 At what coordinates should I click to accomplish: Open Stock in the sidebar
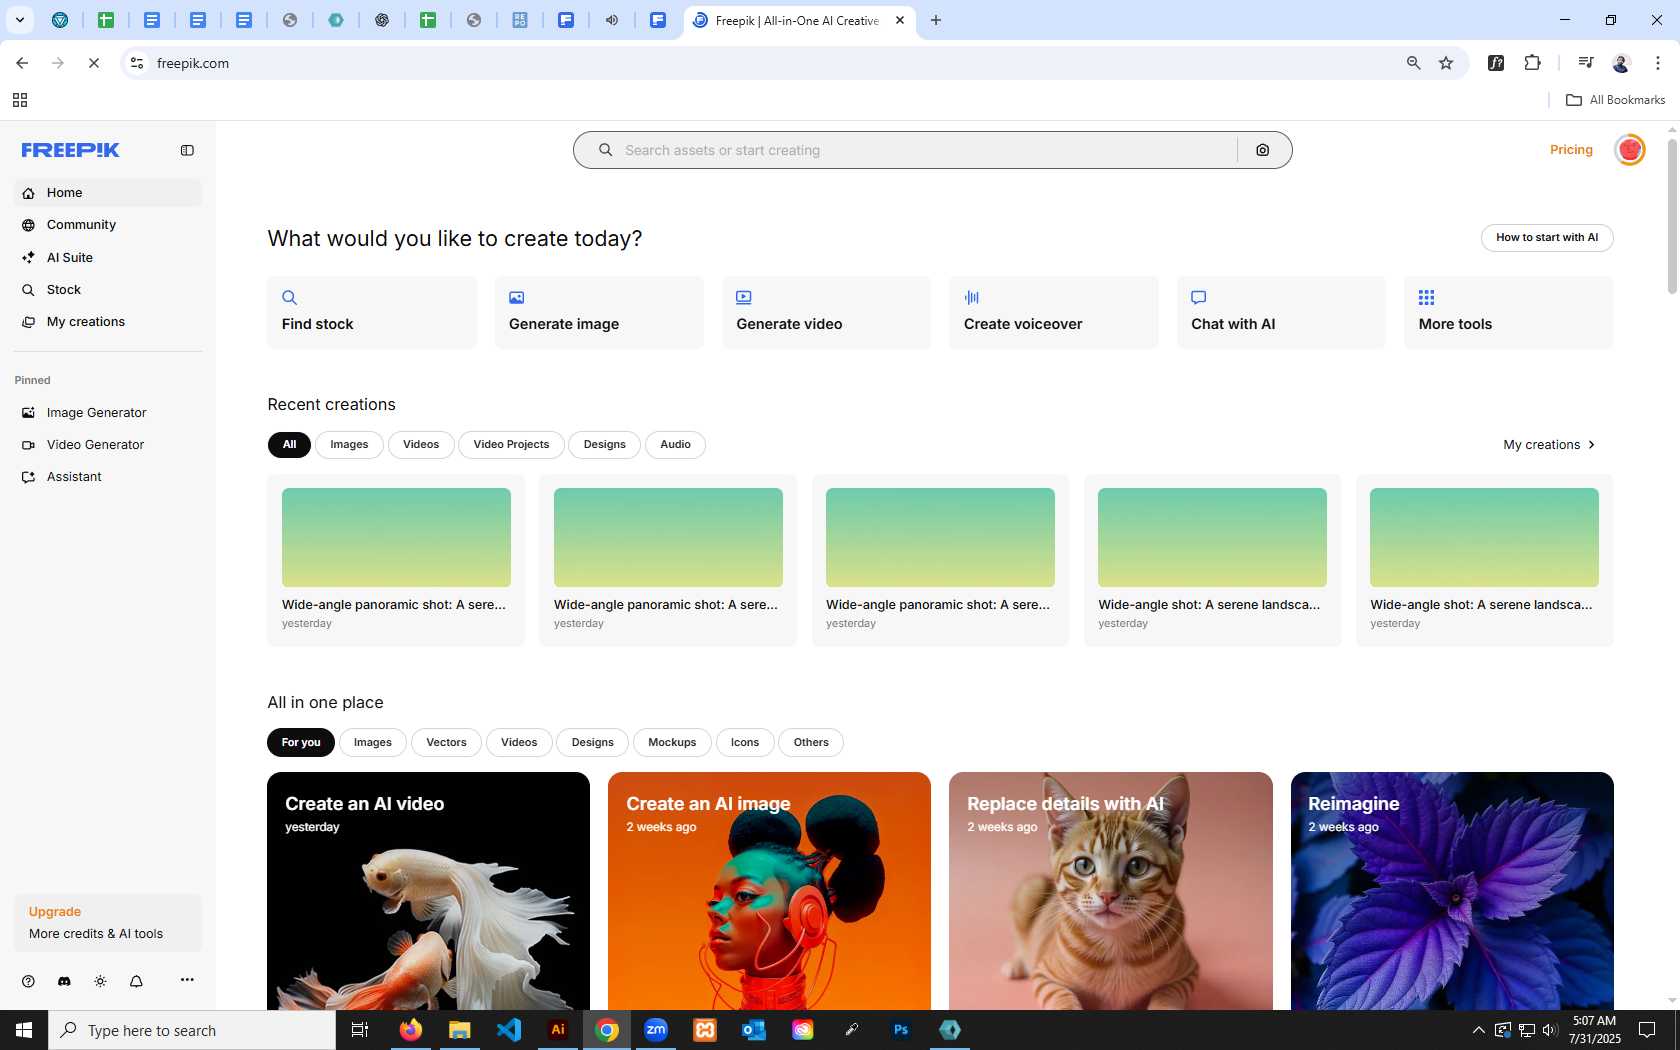[x=108, y=290]
